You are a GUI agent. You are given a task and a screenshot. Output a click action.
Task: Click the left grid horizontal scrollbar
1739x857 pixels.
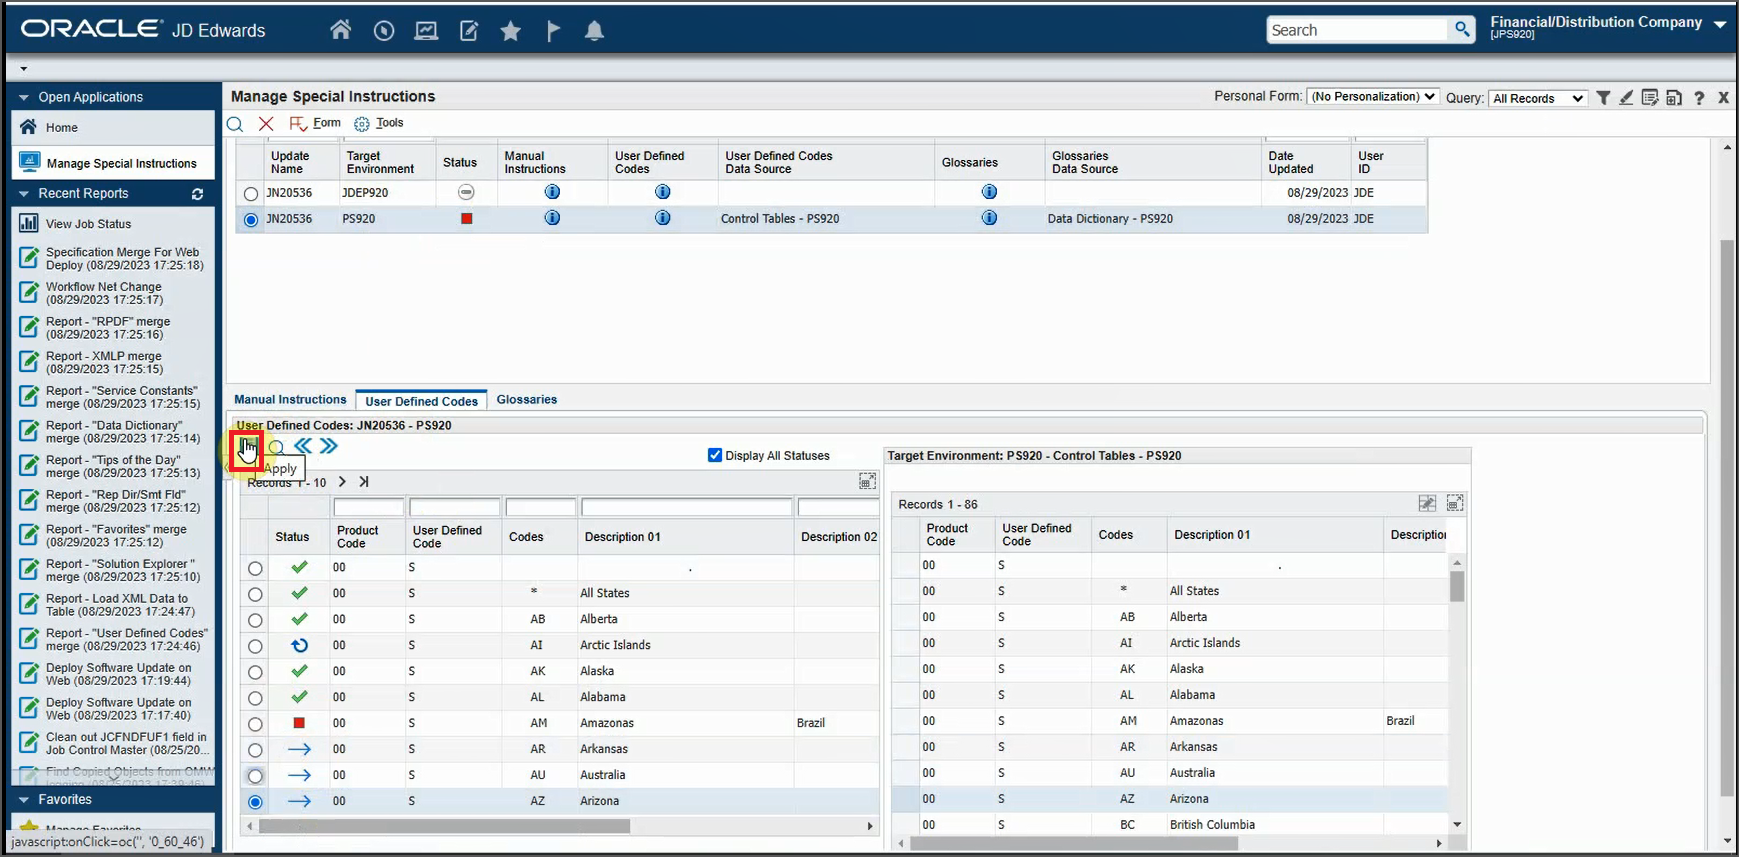445,826
